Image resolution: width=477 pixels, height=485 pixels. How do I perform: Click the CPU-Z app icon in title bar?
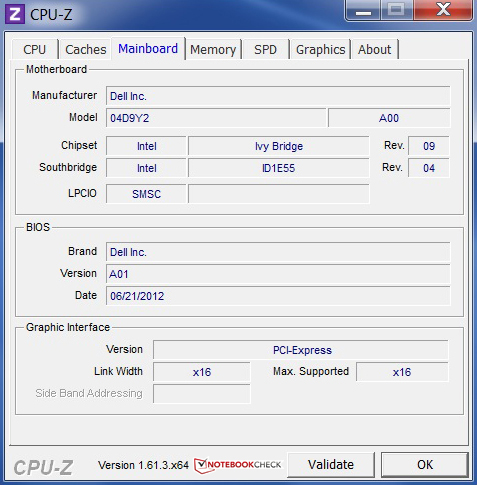pos(15,14)
